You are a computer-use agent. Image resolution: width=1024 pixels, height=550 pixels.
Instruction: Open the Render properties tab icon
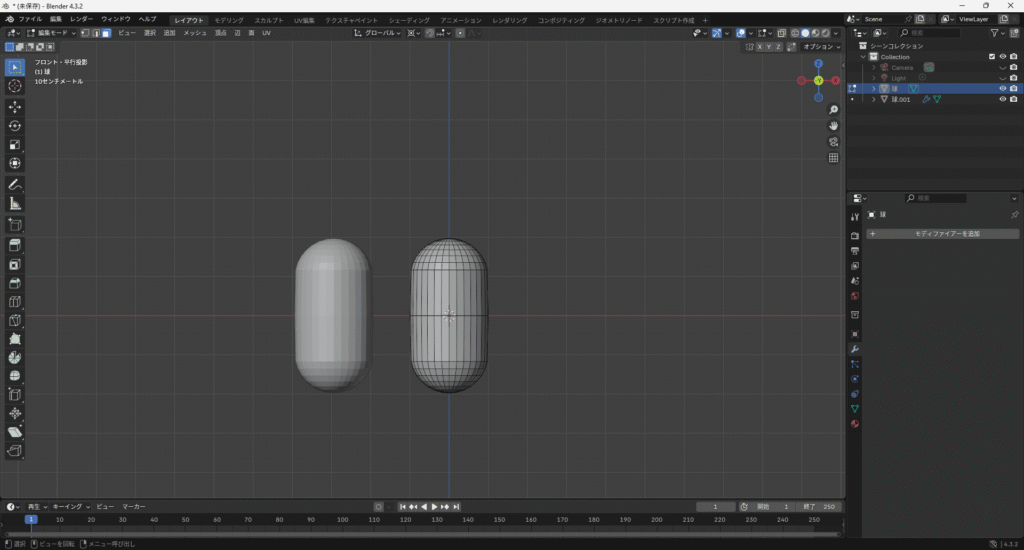tap(854, 236)
